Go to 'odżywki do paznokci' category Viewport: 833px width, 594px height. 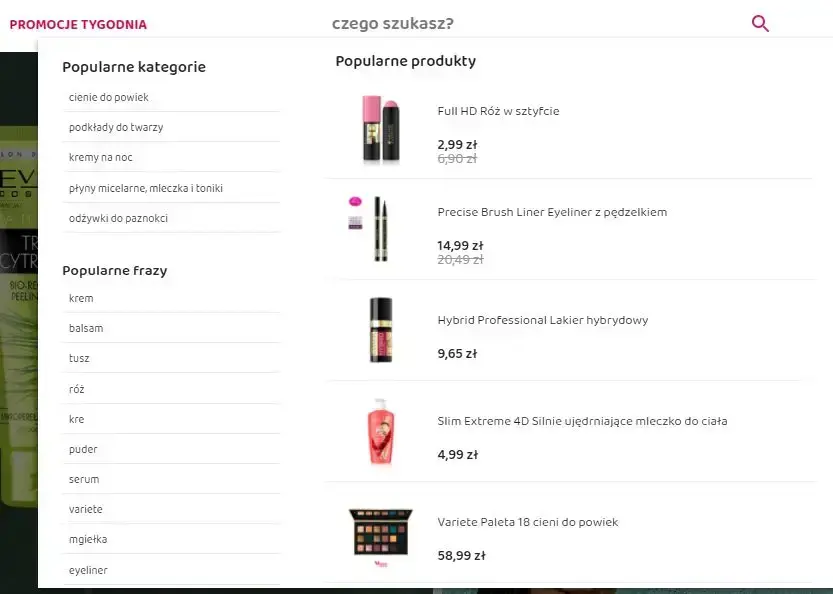pyautogui.click(x=118, y=218)
